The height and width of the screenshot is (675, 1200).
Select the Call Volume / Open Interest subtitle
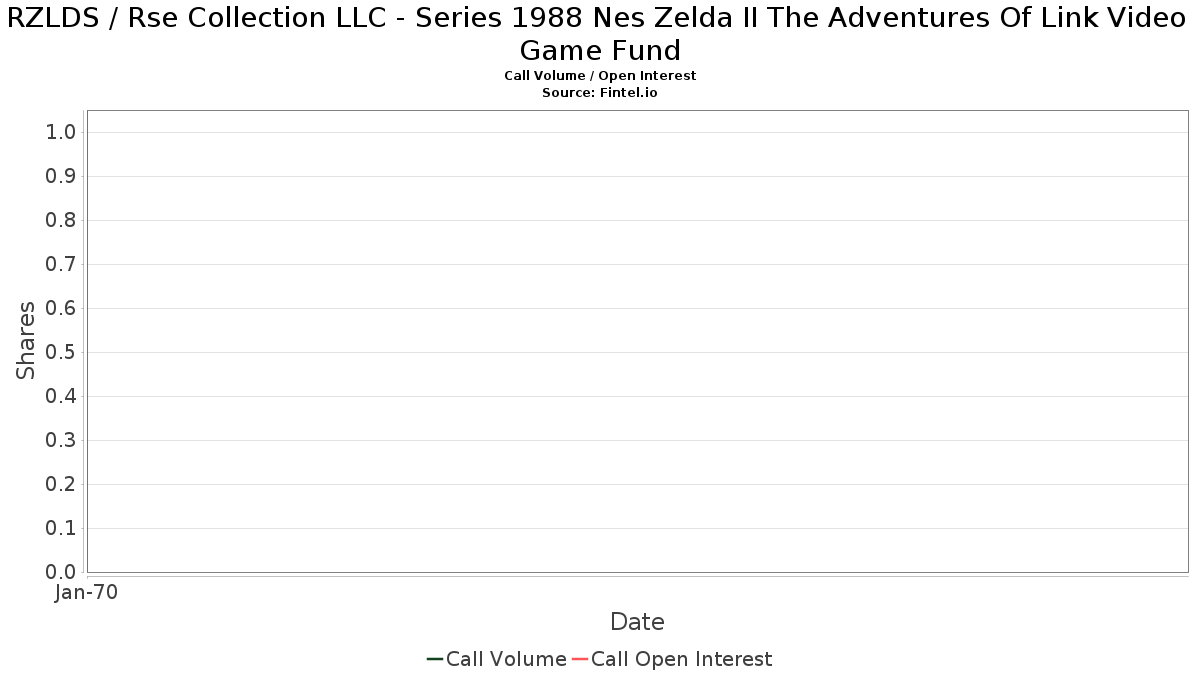(600, 76)
